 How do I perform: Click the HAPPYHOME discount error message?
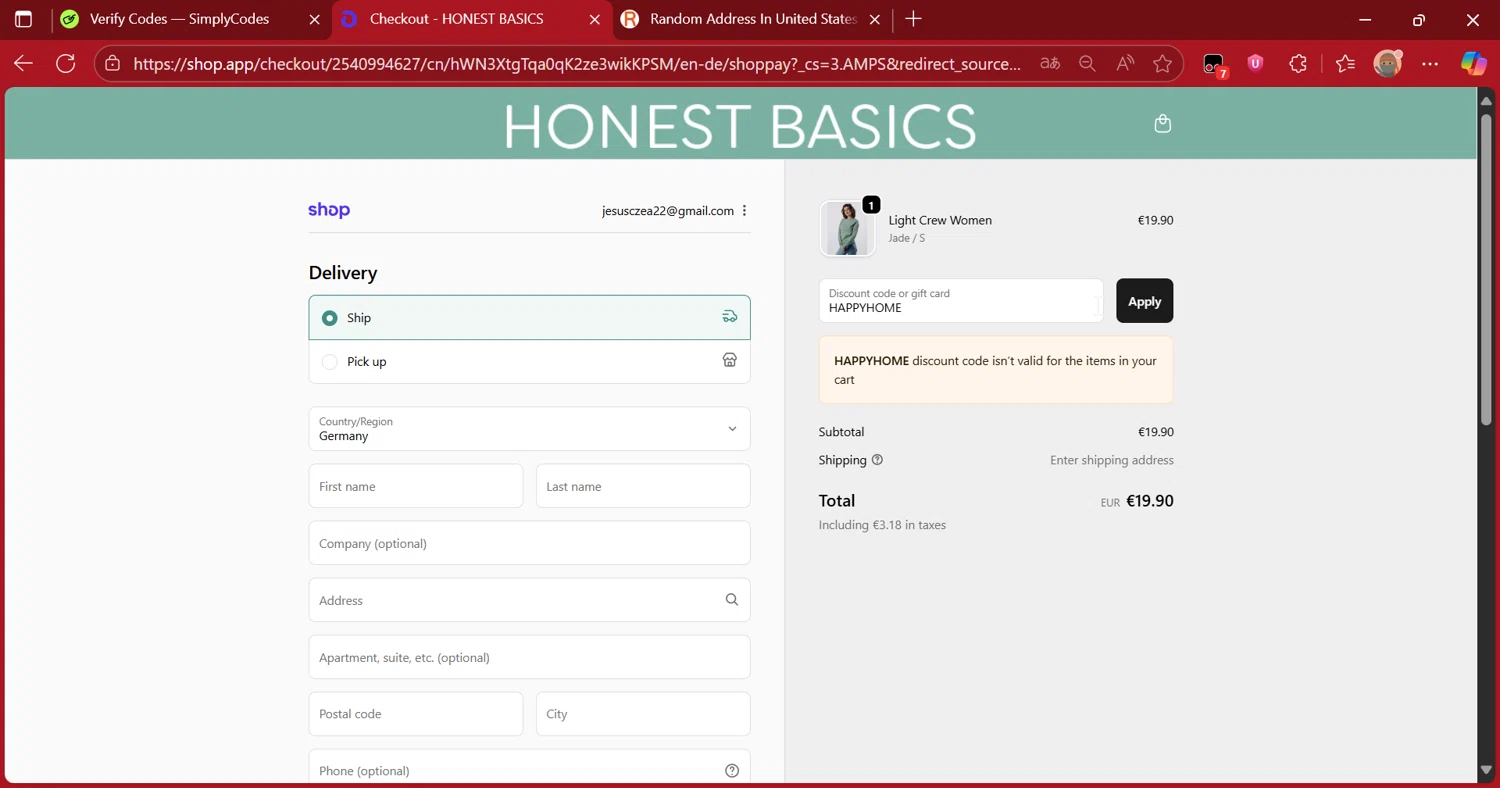(x=996, y=370)
